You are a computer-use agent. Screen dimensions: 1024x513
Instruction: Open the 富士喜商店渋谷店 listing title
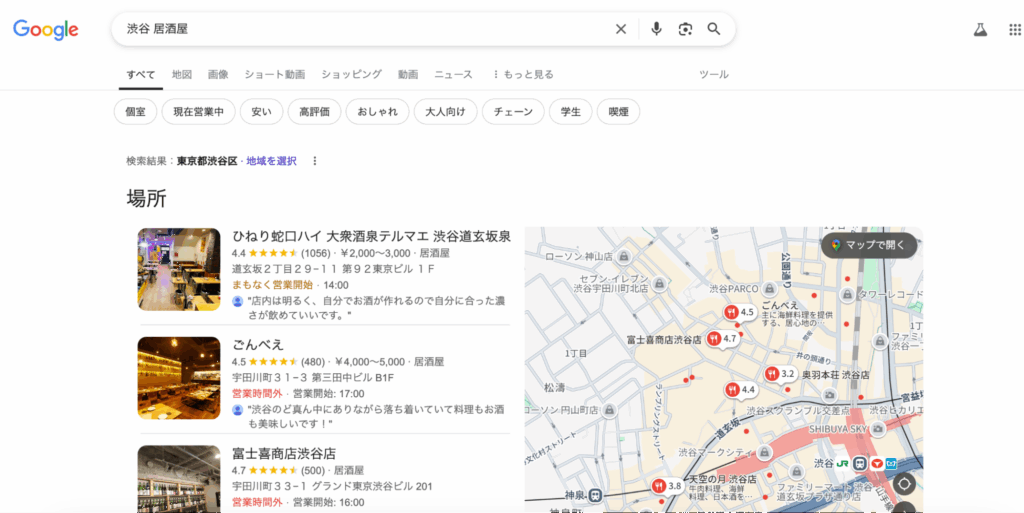click(x=284, y=453)
